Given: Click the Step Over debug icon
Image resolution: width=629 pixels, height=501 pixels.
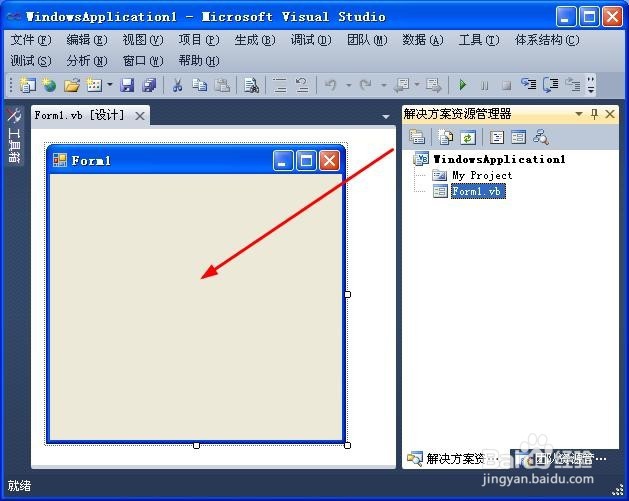Looking at the screenshot, I should 550,85.
